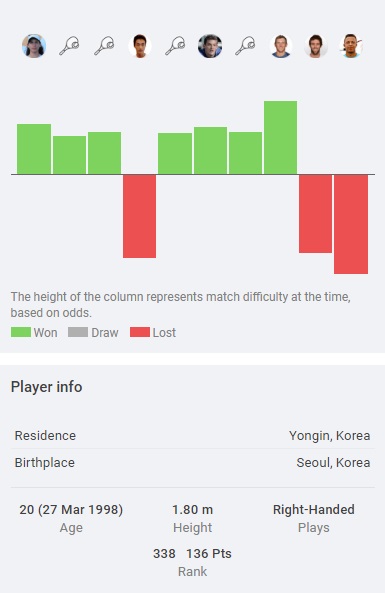Select the first green won-match bar

click(34, 149)
